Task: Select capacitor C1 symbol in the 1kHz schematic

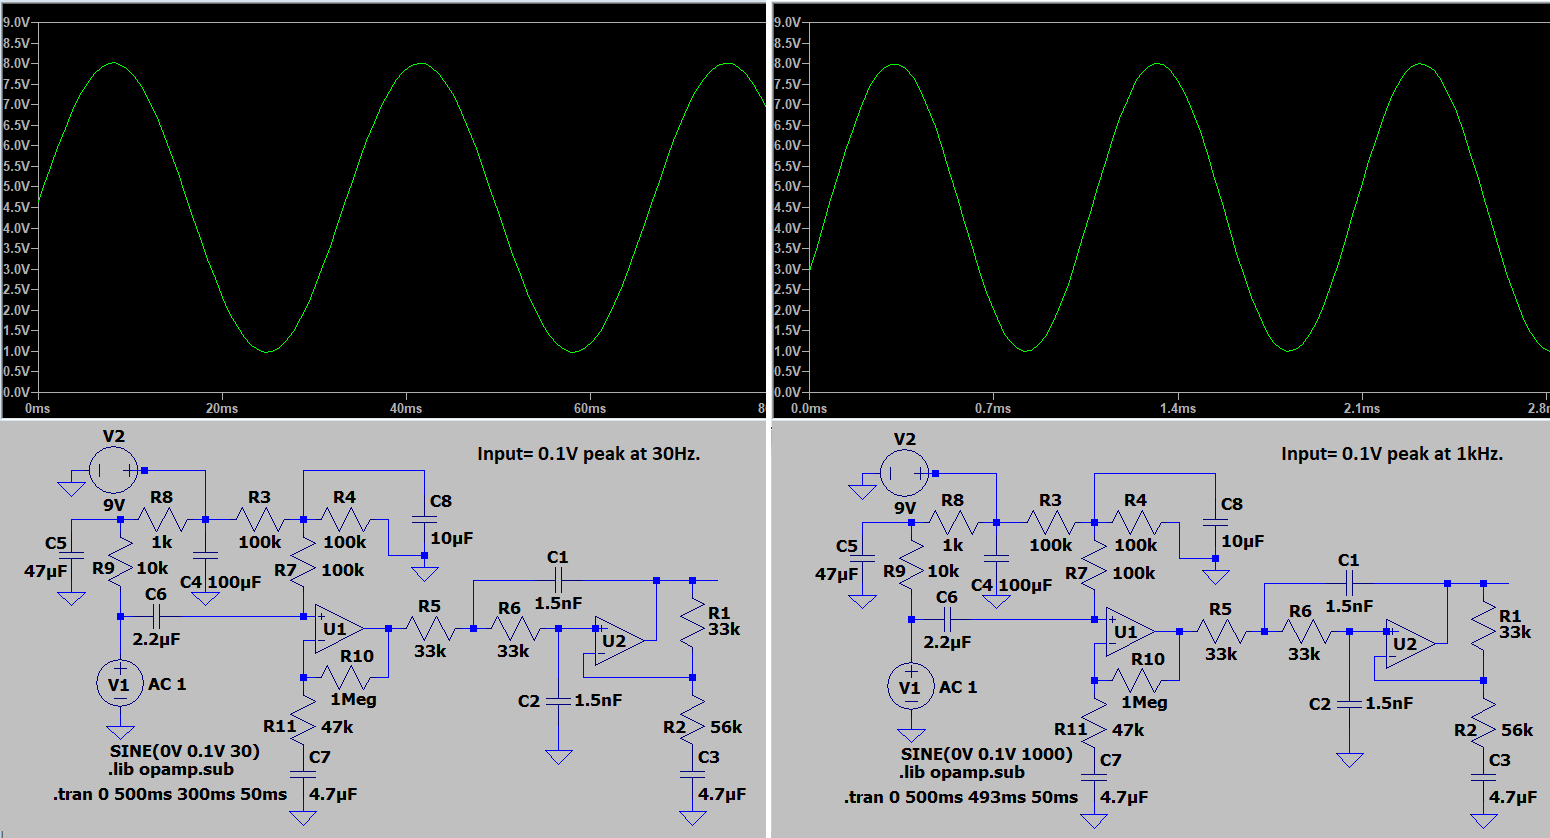Action: 1349,583
